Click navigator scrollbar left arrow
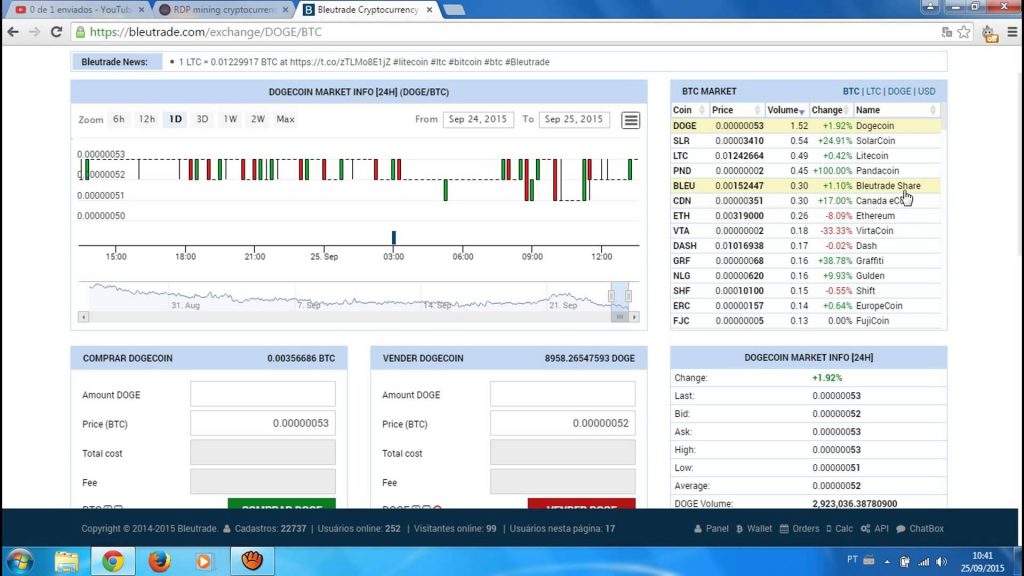This screenshot has height=576, width=1024. [84, 317]
